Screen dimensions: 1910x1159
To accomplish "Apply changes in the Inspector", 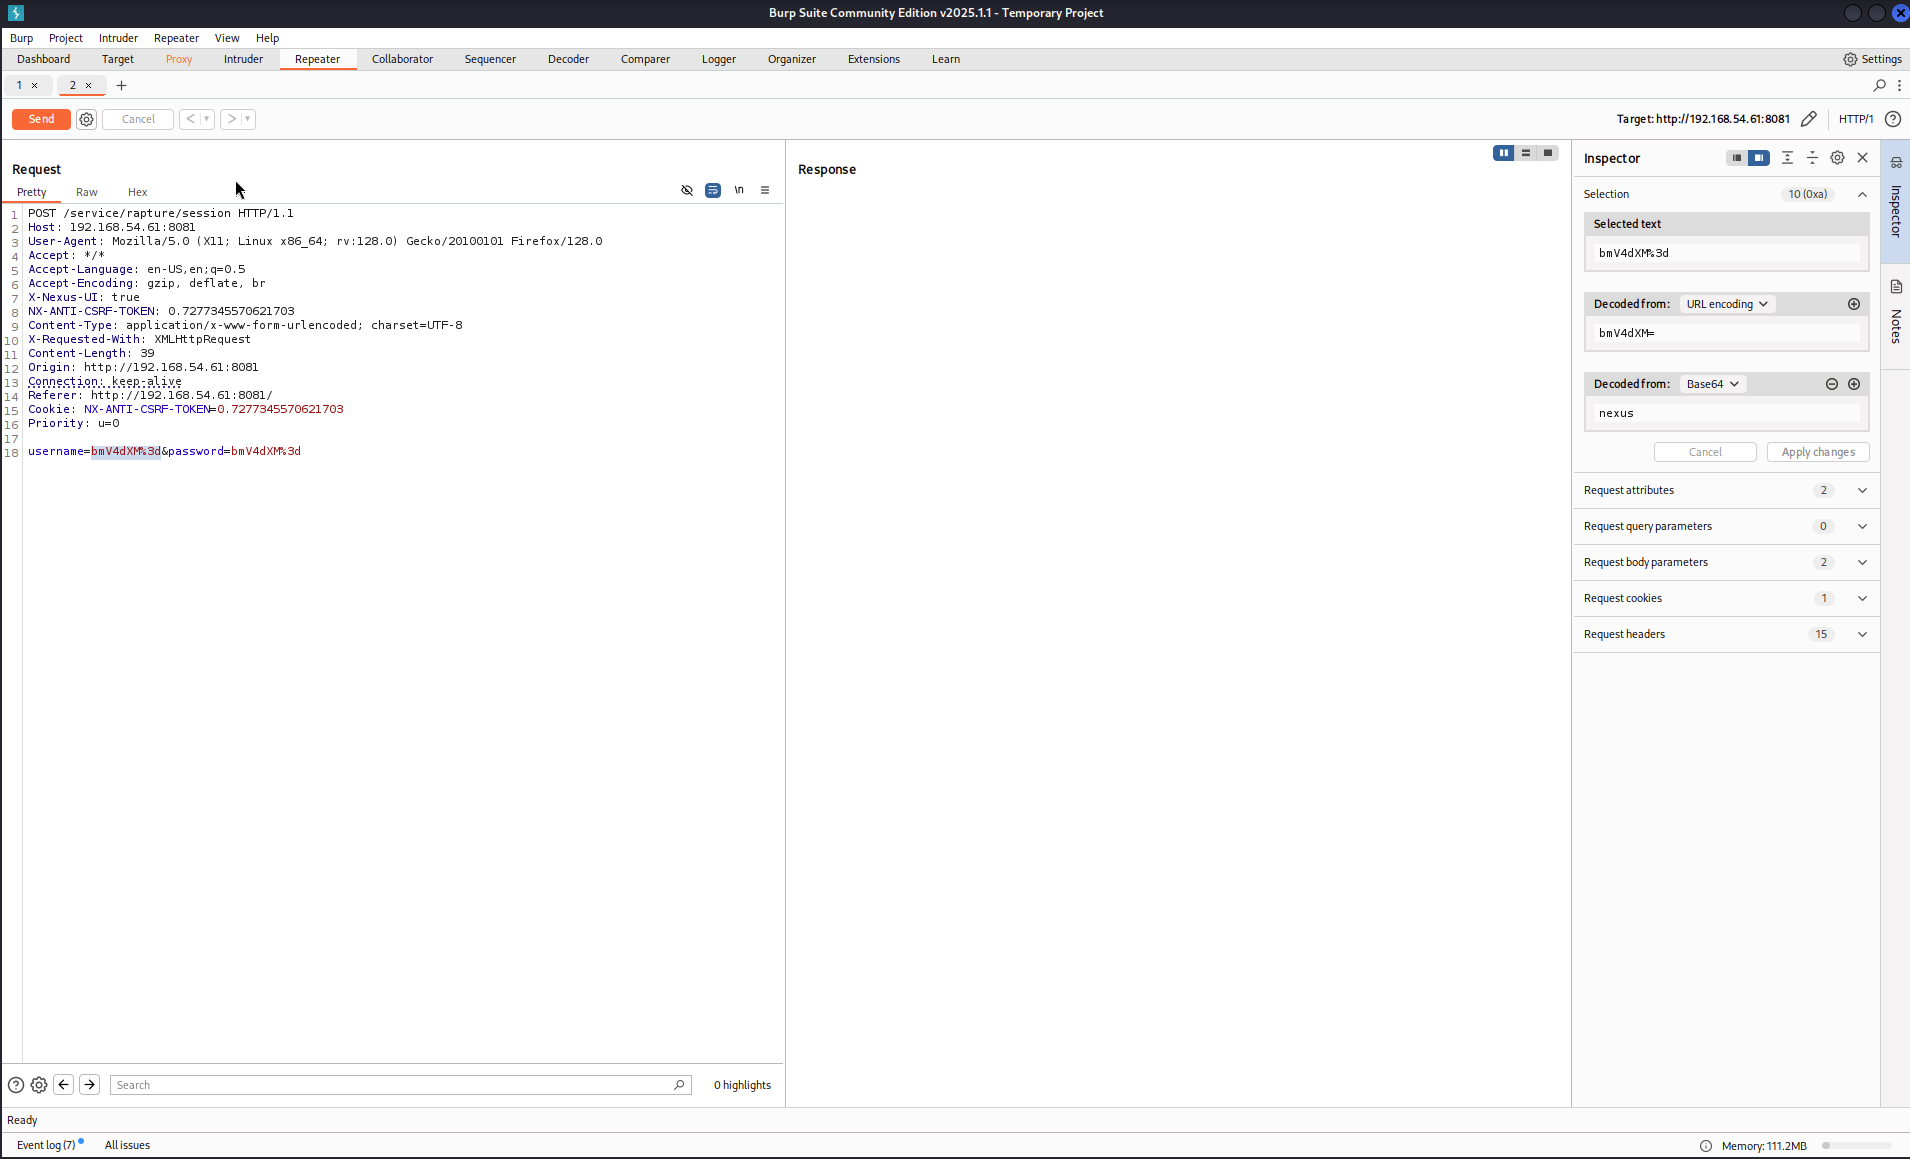I will (x=1817, y=452).
